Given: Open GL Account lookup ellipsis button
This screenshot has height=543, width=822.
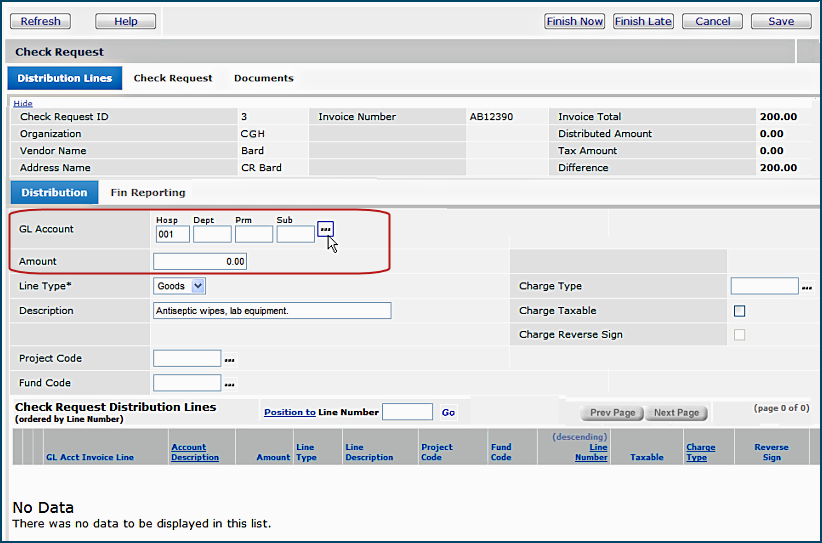Looking at the screenshot, I should 325,230.
